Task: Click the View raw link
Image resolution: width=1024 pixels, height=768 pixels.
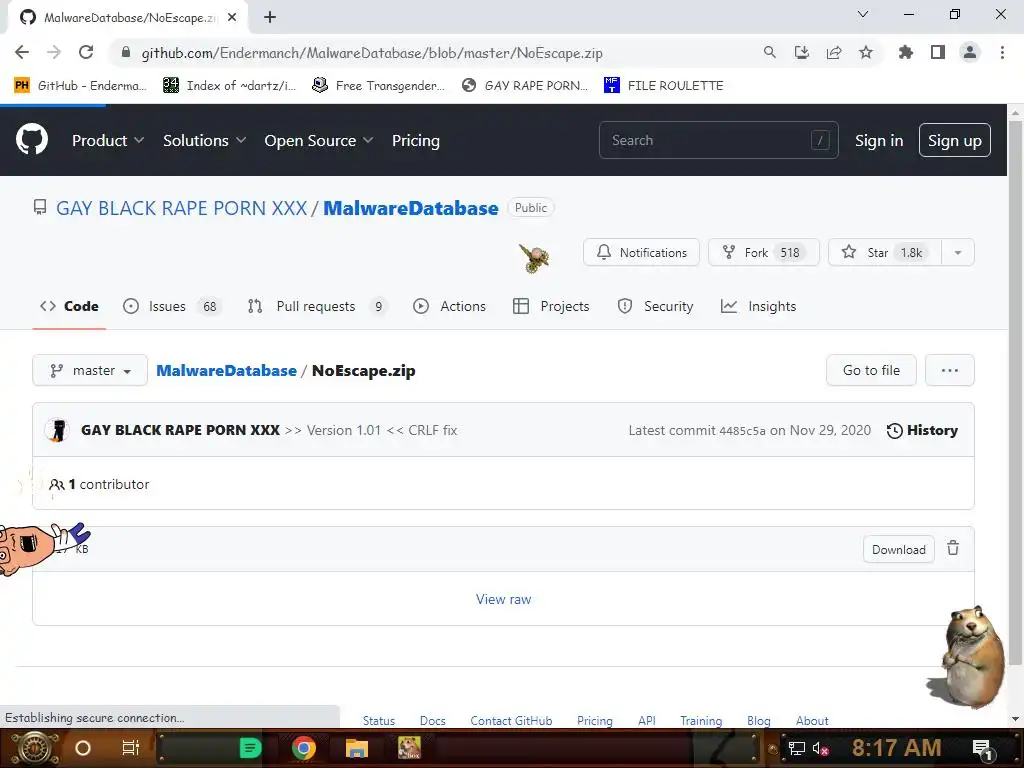Action: point(504,599)
